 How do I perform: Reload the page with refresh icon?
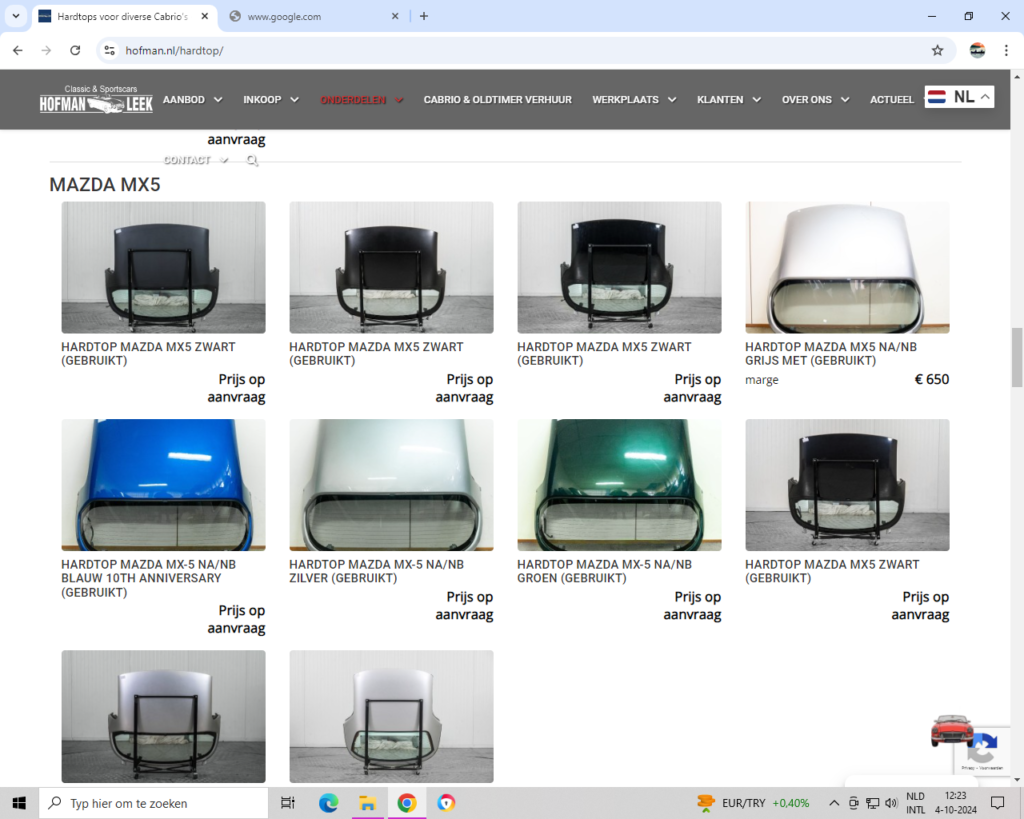75,50
